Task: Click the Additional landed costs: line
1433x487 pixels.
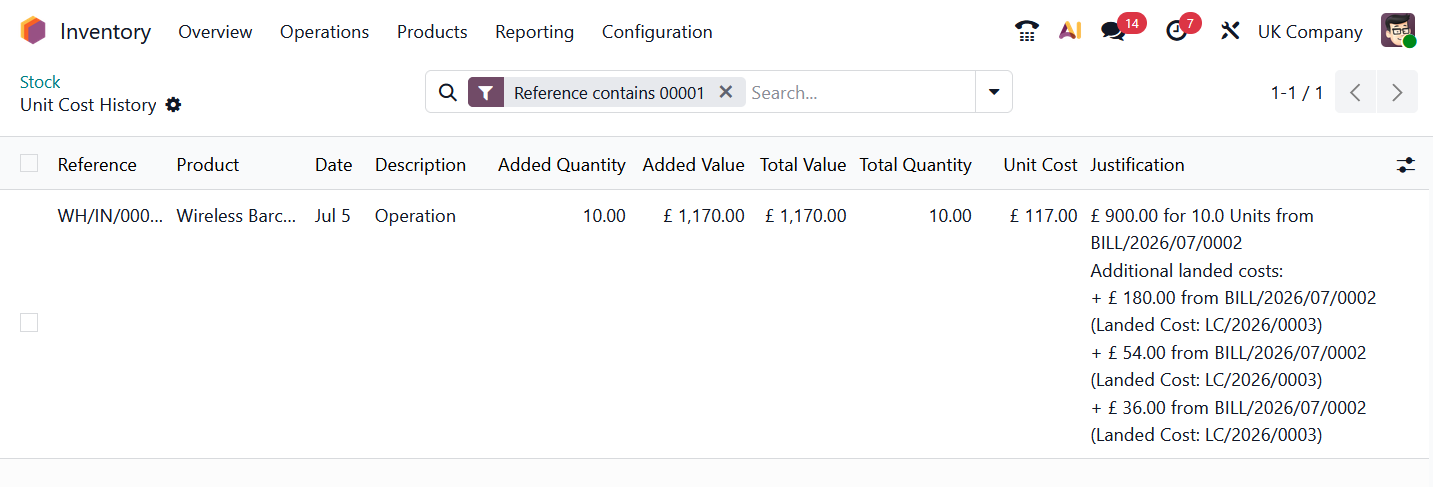Action: point(1186,271)
